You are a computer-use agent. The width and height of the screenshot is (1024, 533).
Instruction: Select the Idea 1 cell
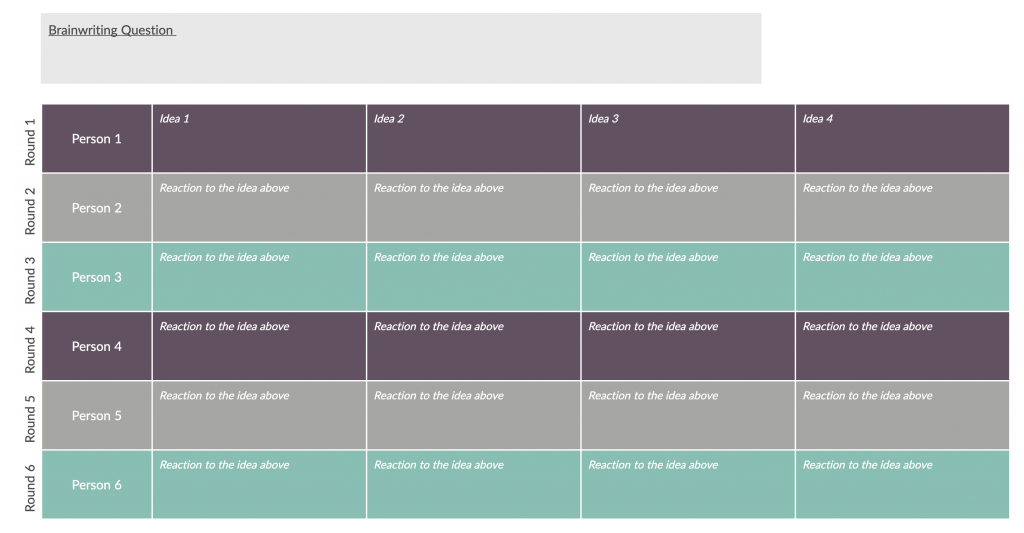pyautogui.click(x=259, y=138)
